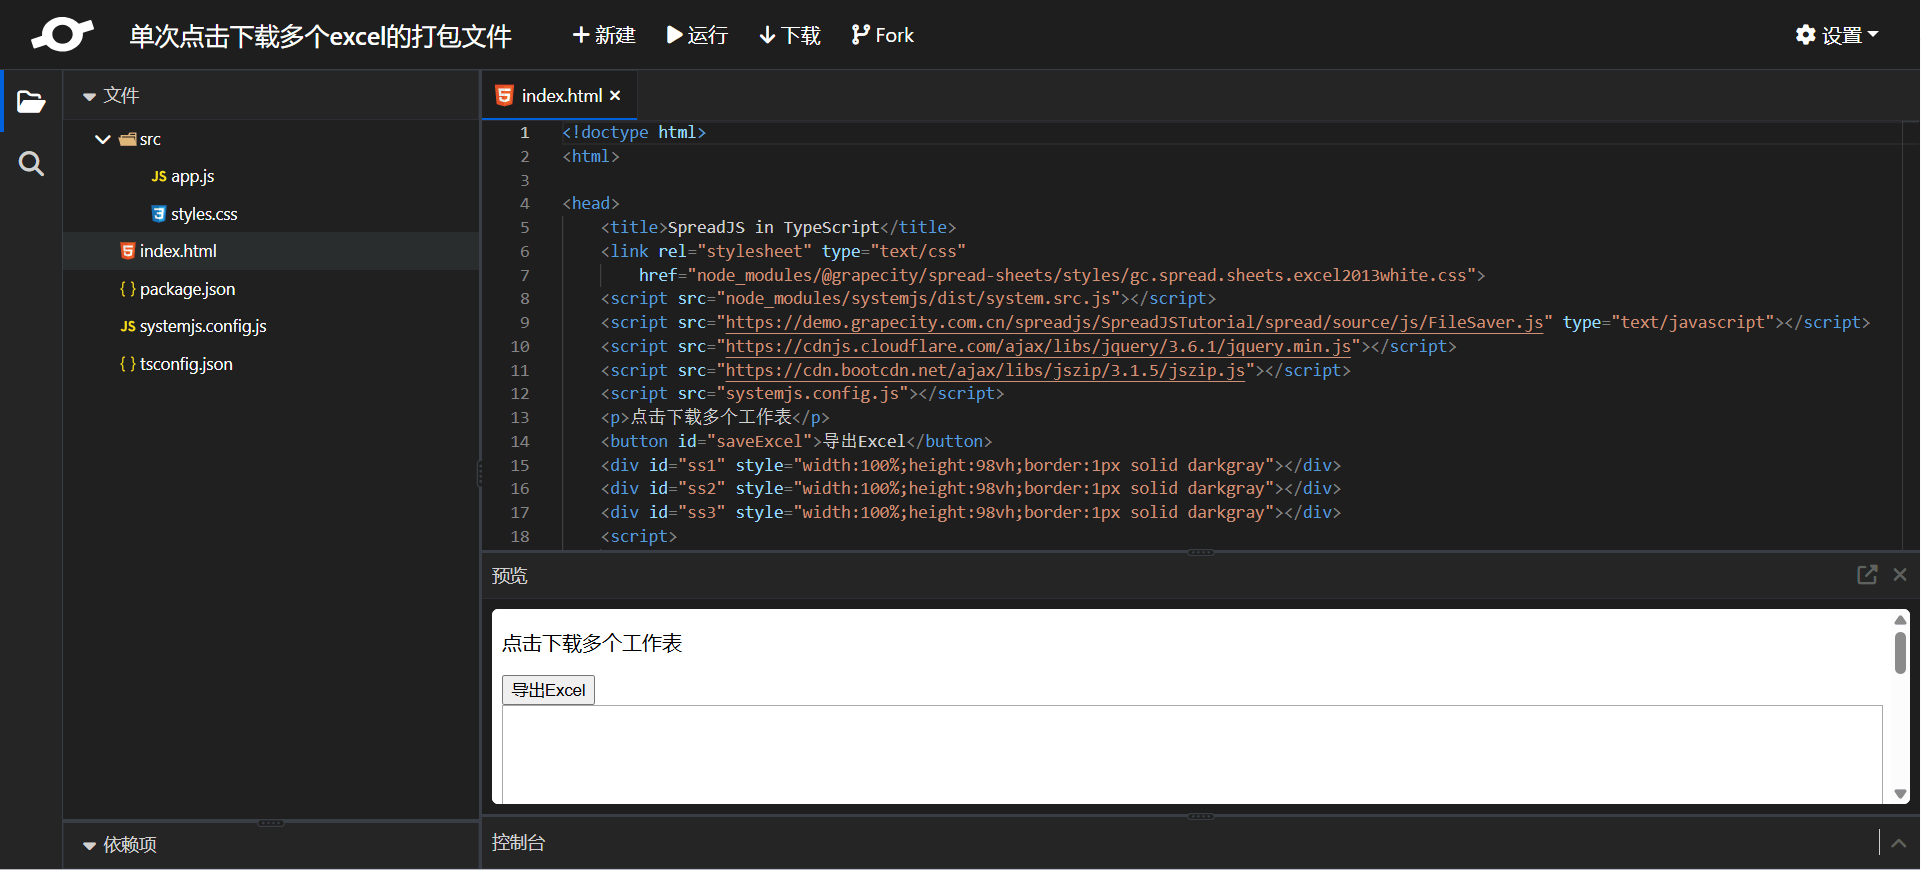Image resolution: width=1921 pixels, height=870 pixels.
Task: Open the settings gear menu
Action: (x=1837, y=35)
